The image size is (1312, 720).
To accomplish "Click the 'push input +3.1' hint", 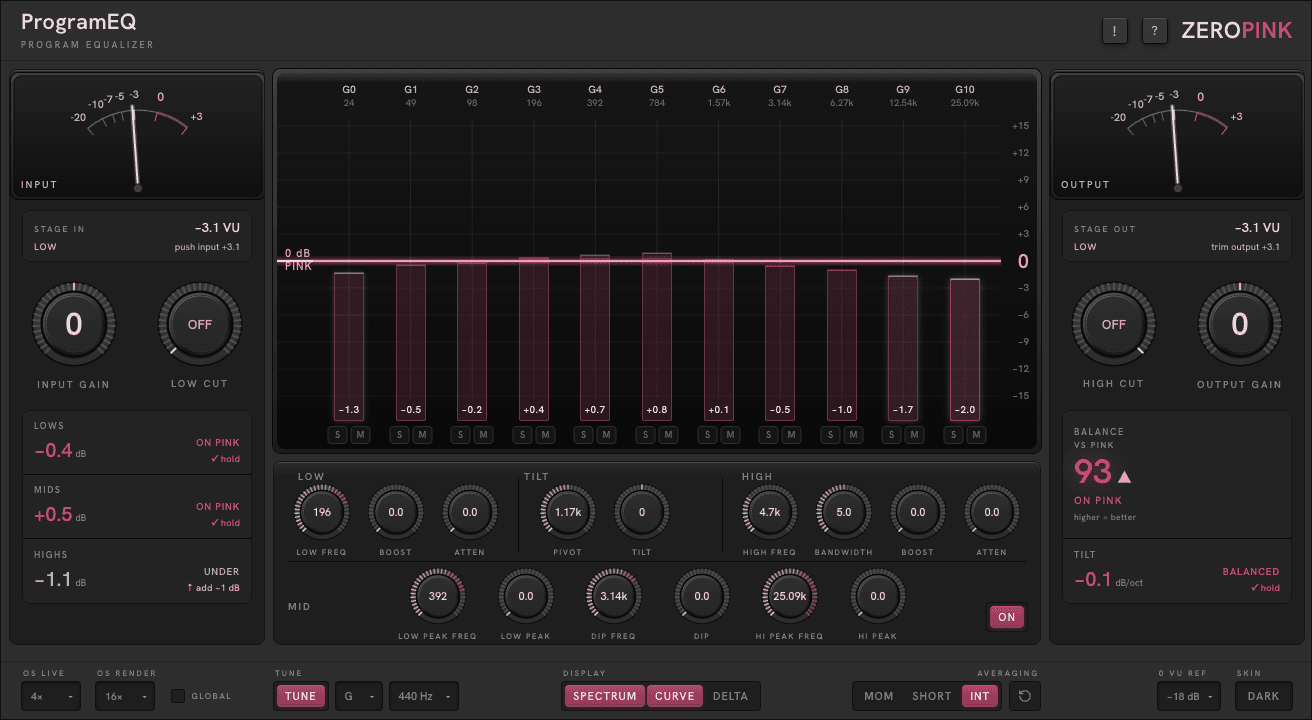I will [x=206, y=247].
